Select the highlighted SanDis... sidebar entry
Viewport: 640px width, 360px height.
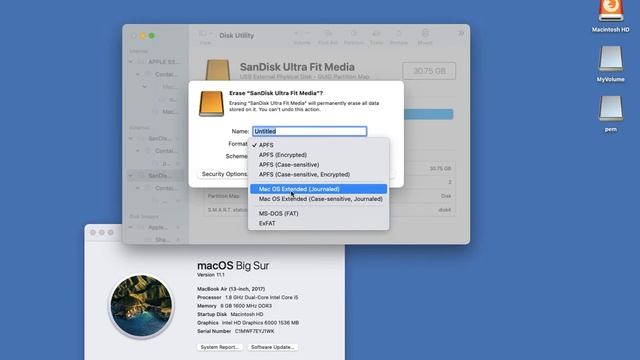tap(157, 176)
